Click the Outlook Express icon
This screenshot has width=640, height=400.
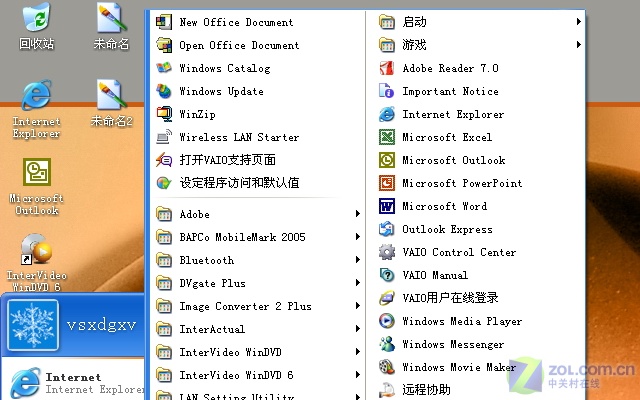pyautogui.click(x=387, y=229)
